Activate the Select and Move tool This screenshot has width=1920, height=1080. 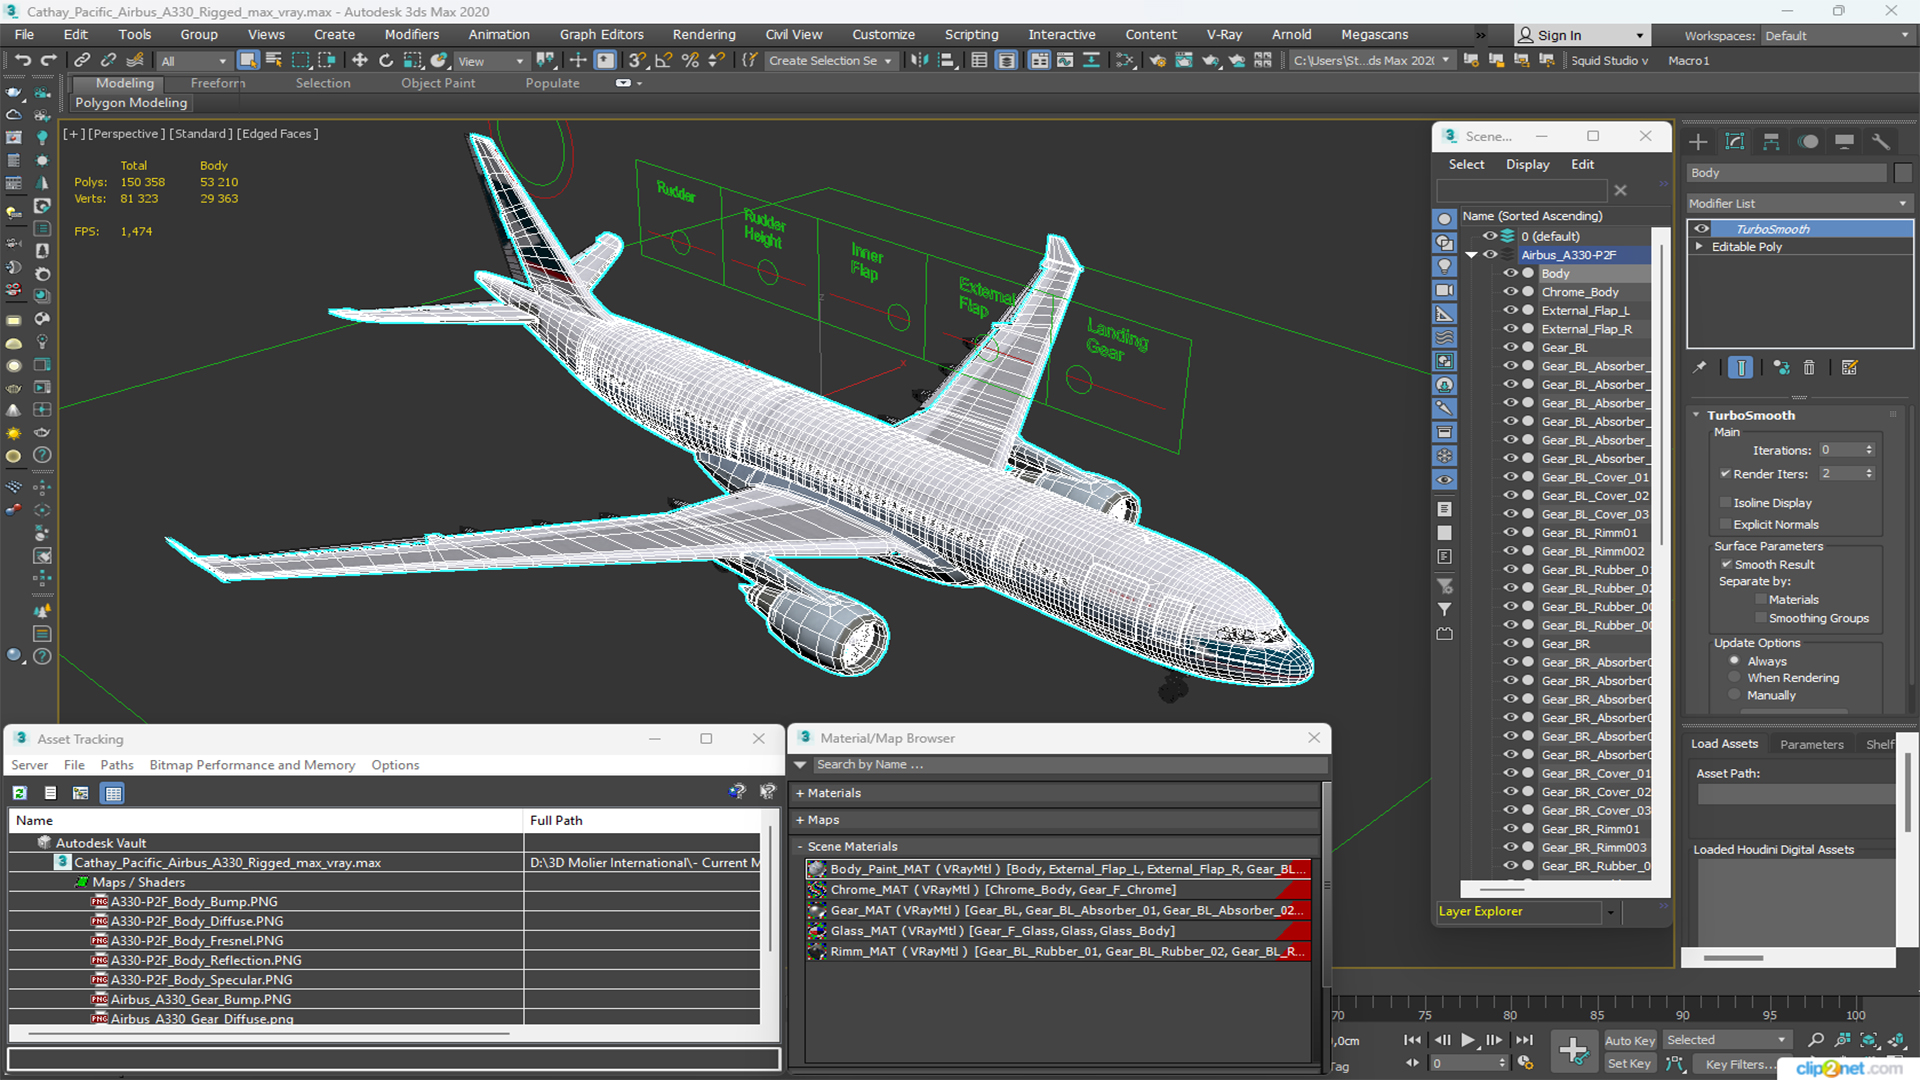coord(360,60)
